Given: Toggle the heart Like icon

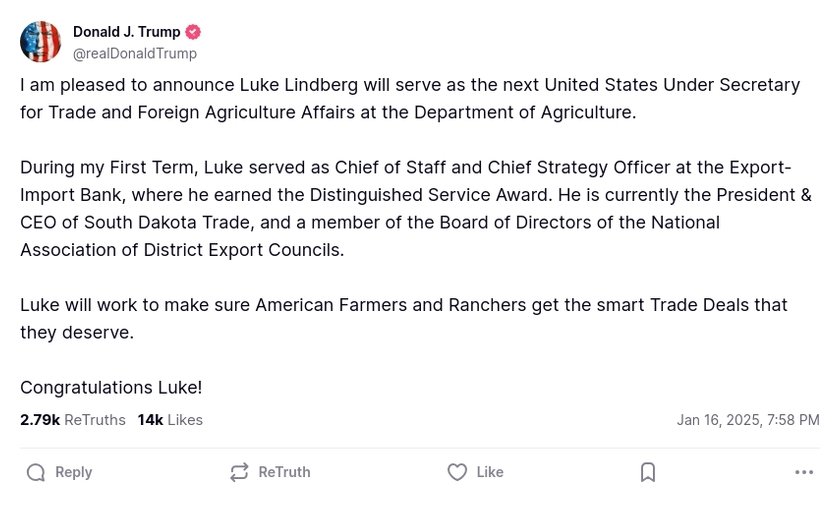Looking at the screenshot, I should click(x=457, y=472).
